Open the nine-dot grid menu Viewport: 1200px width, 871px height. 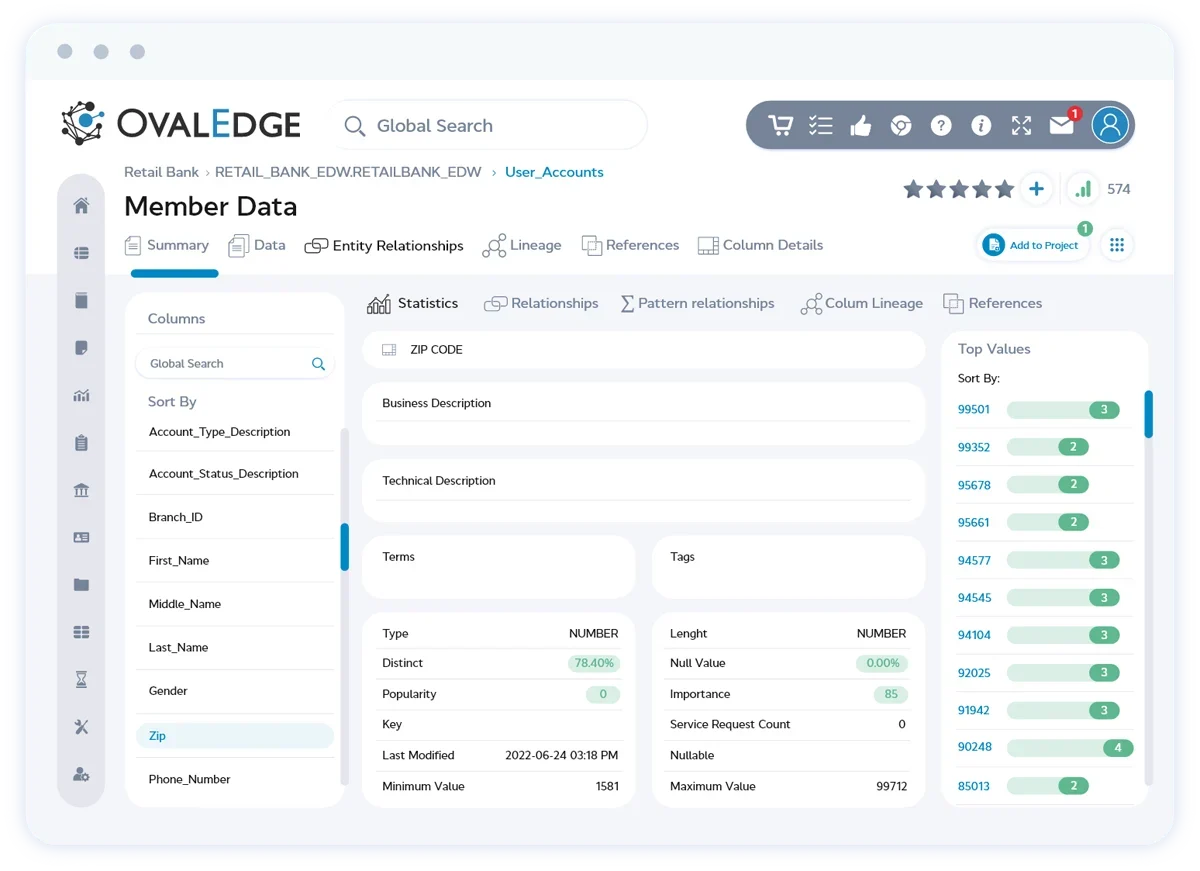(x=1117, y=245)
